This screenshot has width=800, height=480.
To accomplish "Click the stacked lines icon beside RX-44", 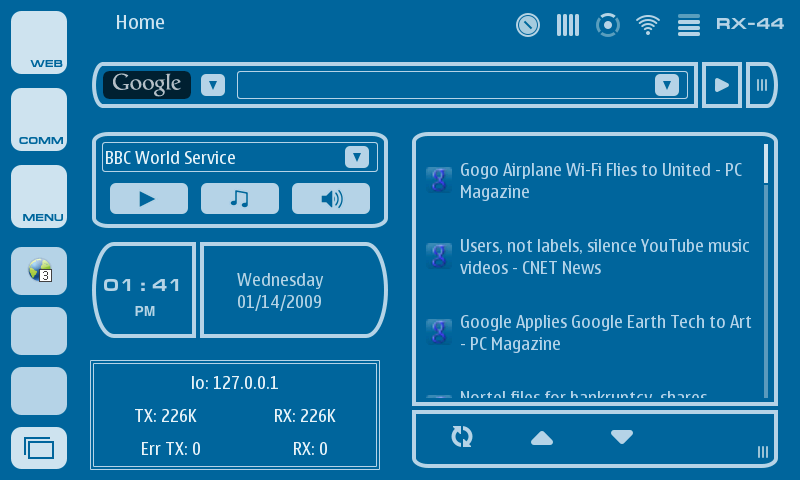I will point(688,25).
